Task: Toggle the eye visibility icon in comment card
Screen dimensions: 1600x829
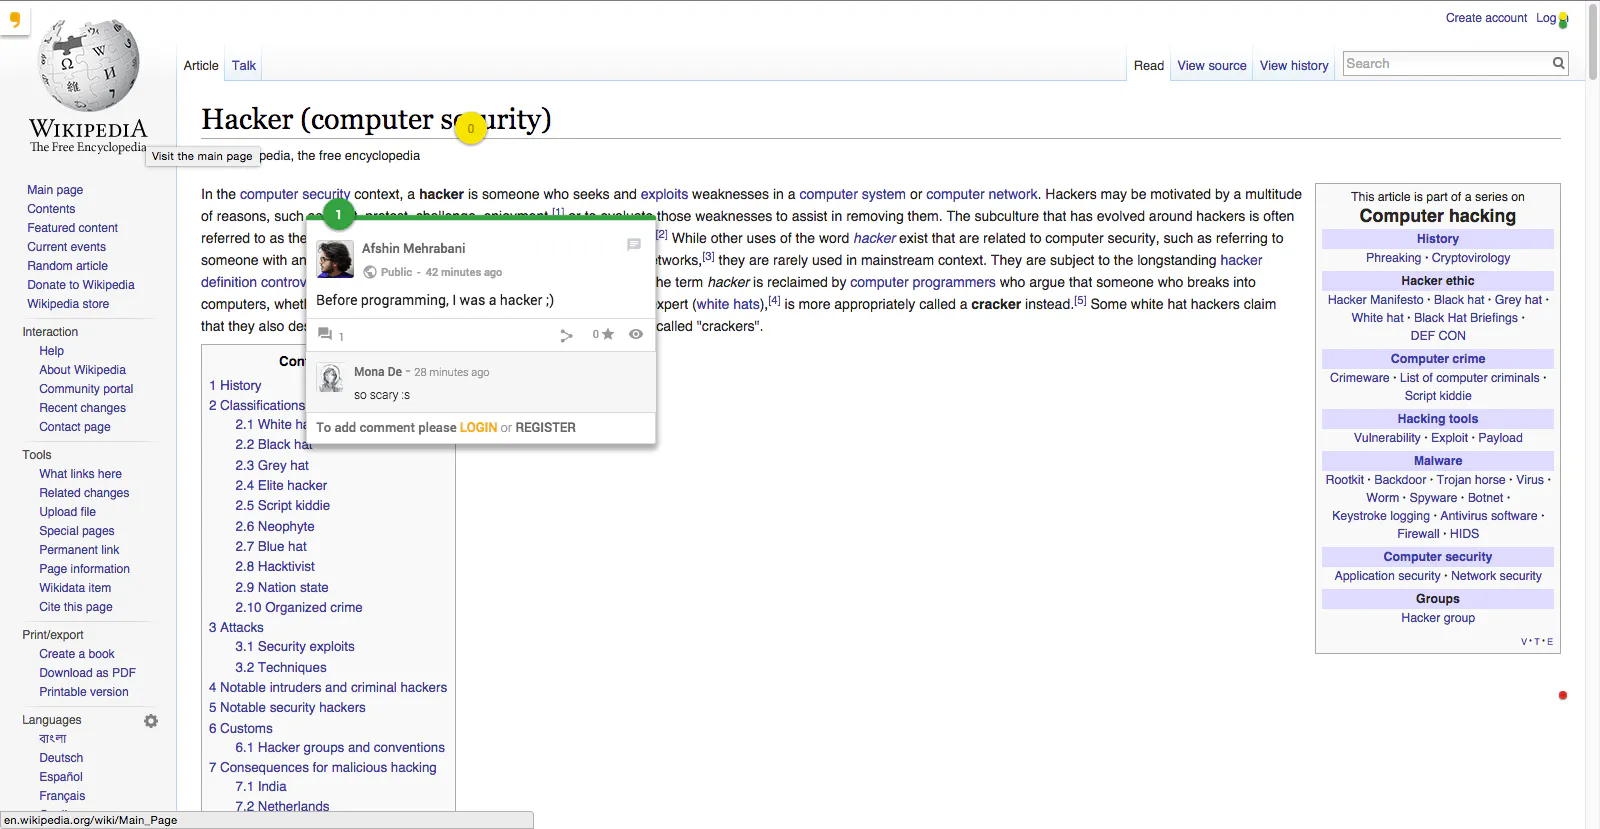Action: coord(636,334)
